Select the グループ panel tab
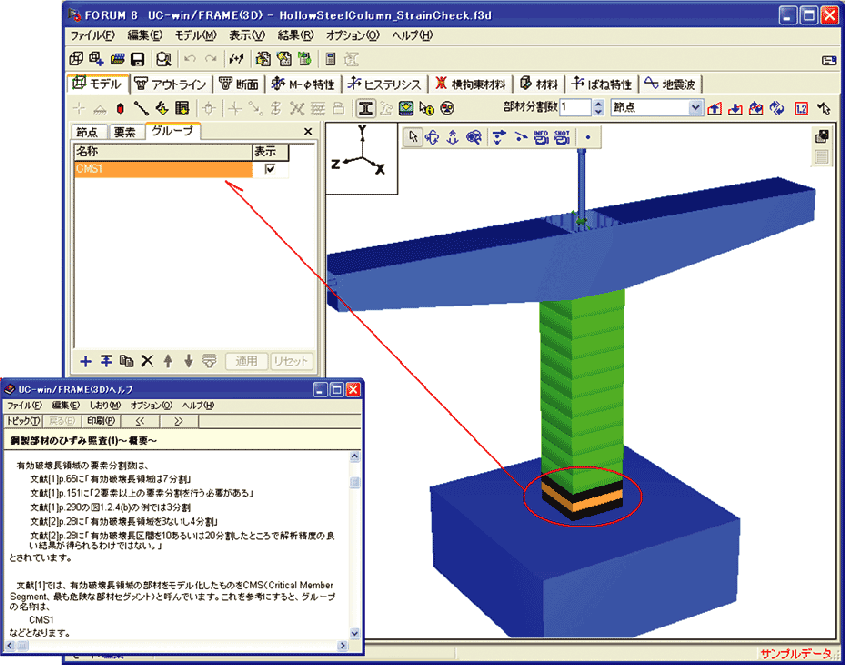845x665 pixels. pos(173,131)
